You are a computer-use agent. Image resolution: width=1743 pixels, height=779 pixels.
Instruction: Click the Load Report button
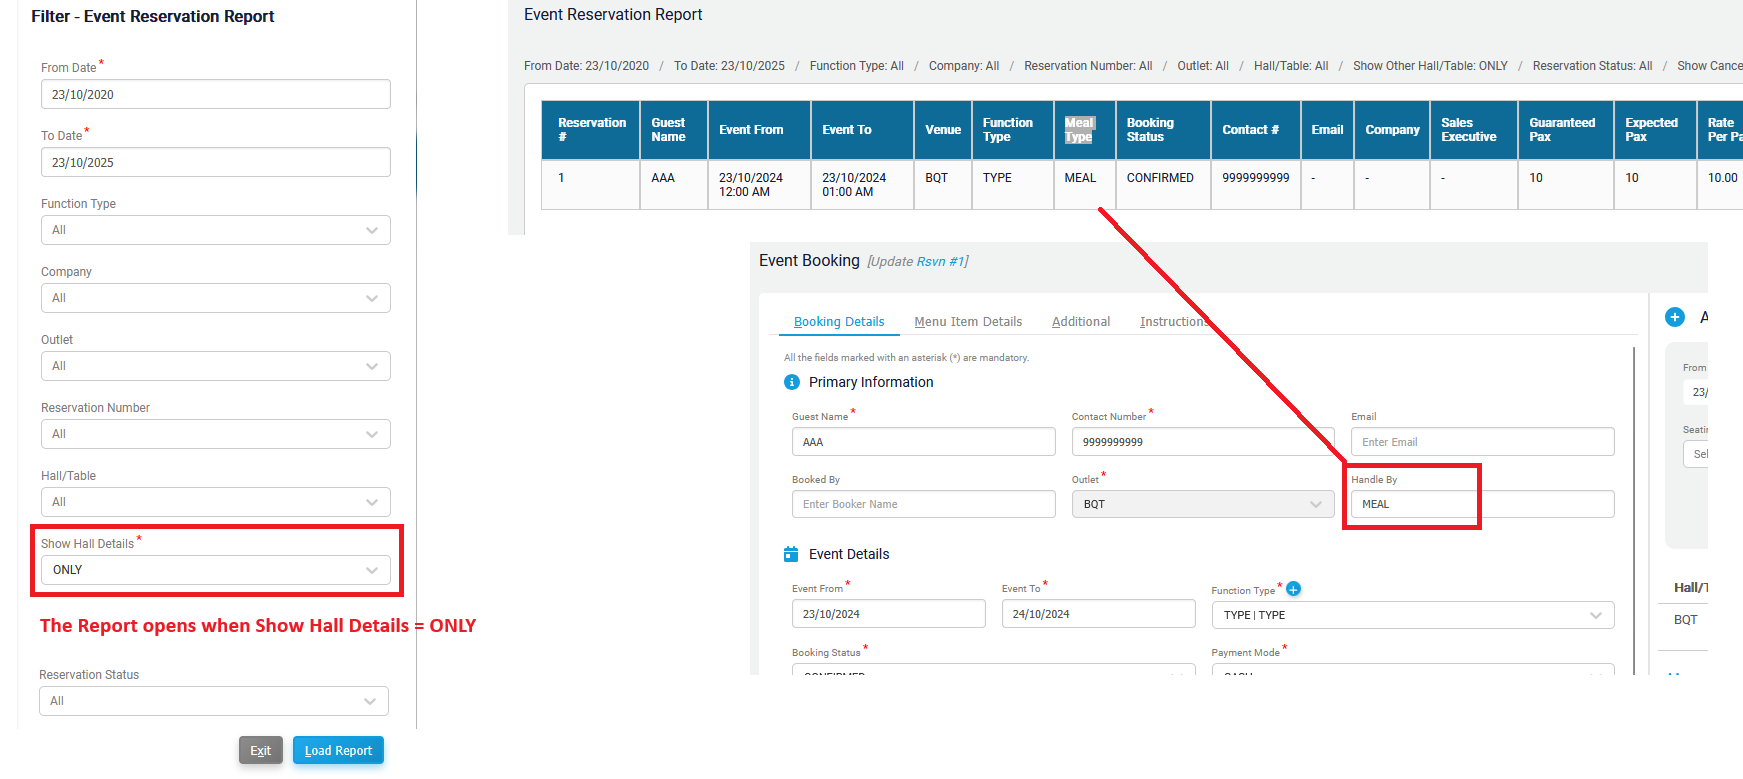338,751
